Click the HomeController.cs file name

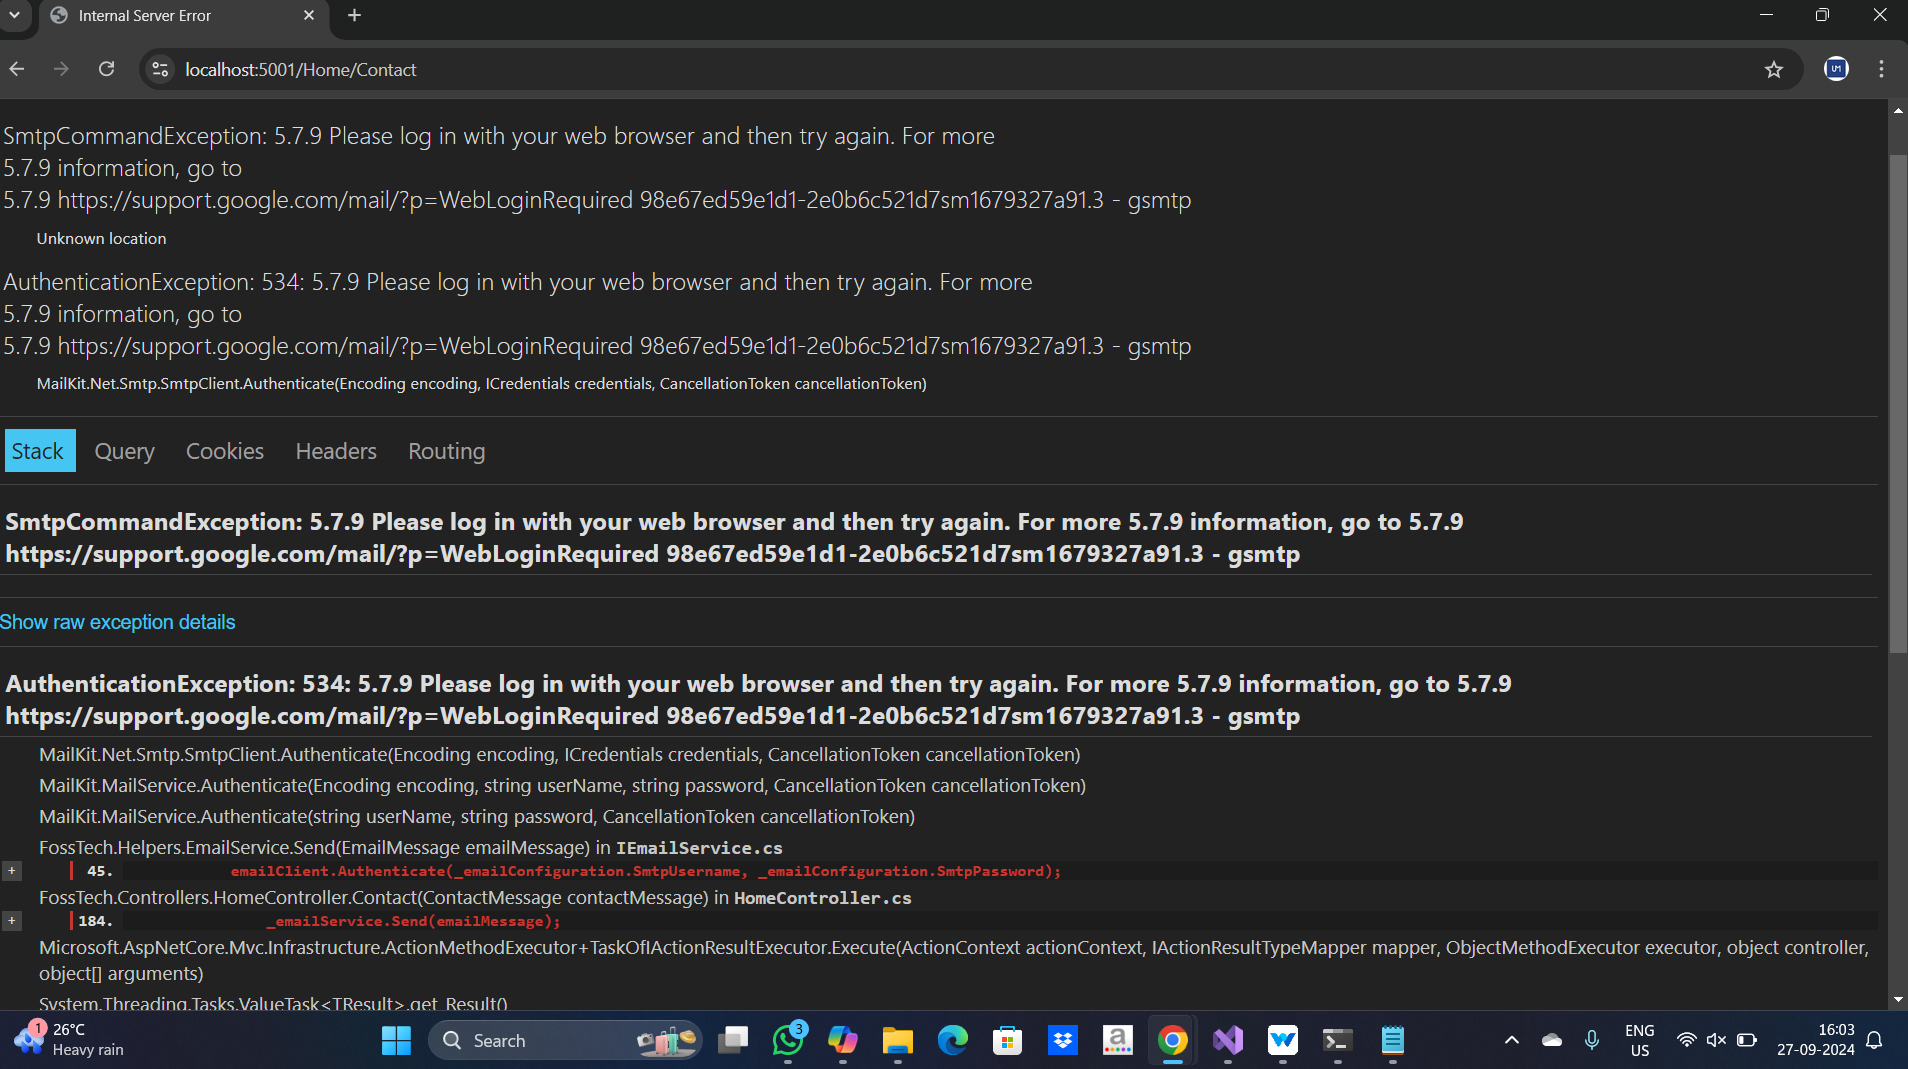(823, 898)
